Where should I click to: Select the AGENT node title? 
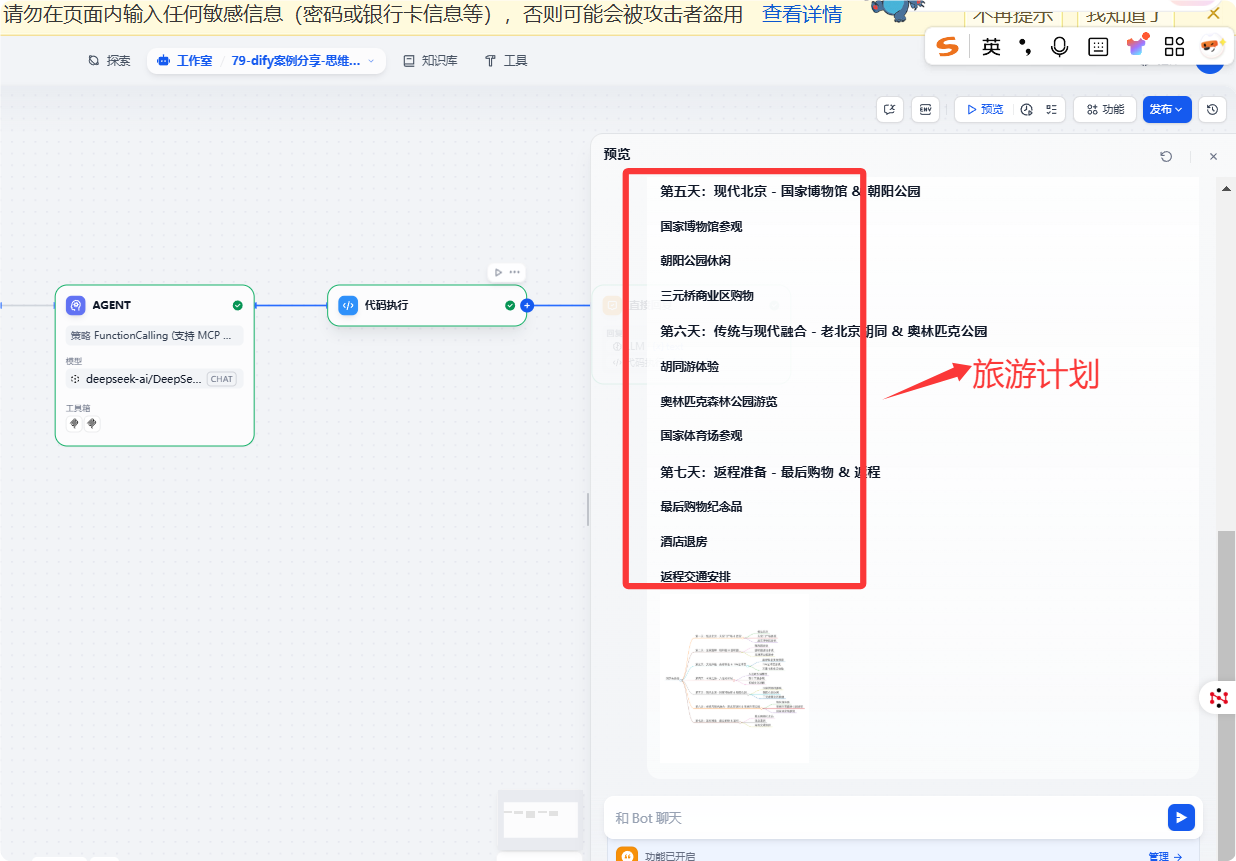(x=112, y=305)
